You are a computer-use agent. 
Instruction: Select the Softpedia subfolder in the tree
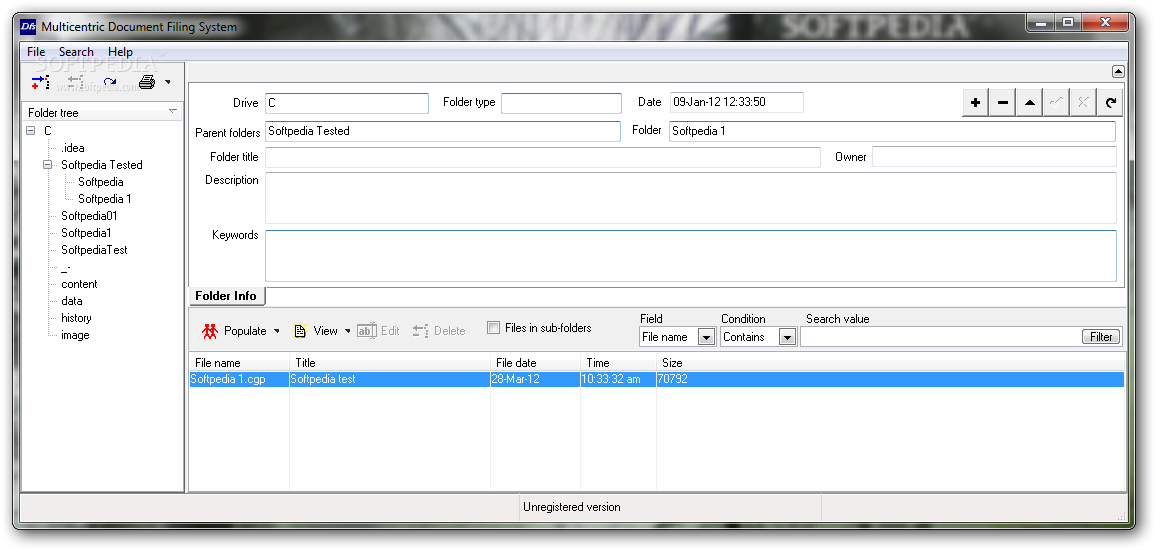[x=101, y=181]
